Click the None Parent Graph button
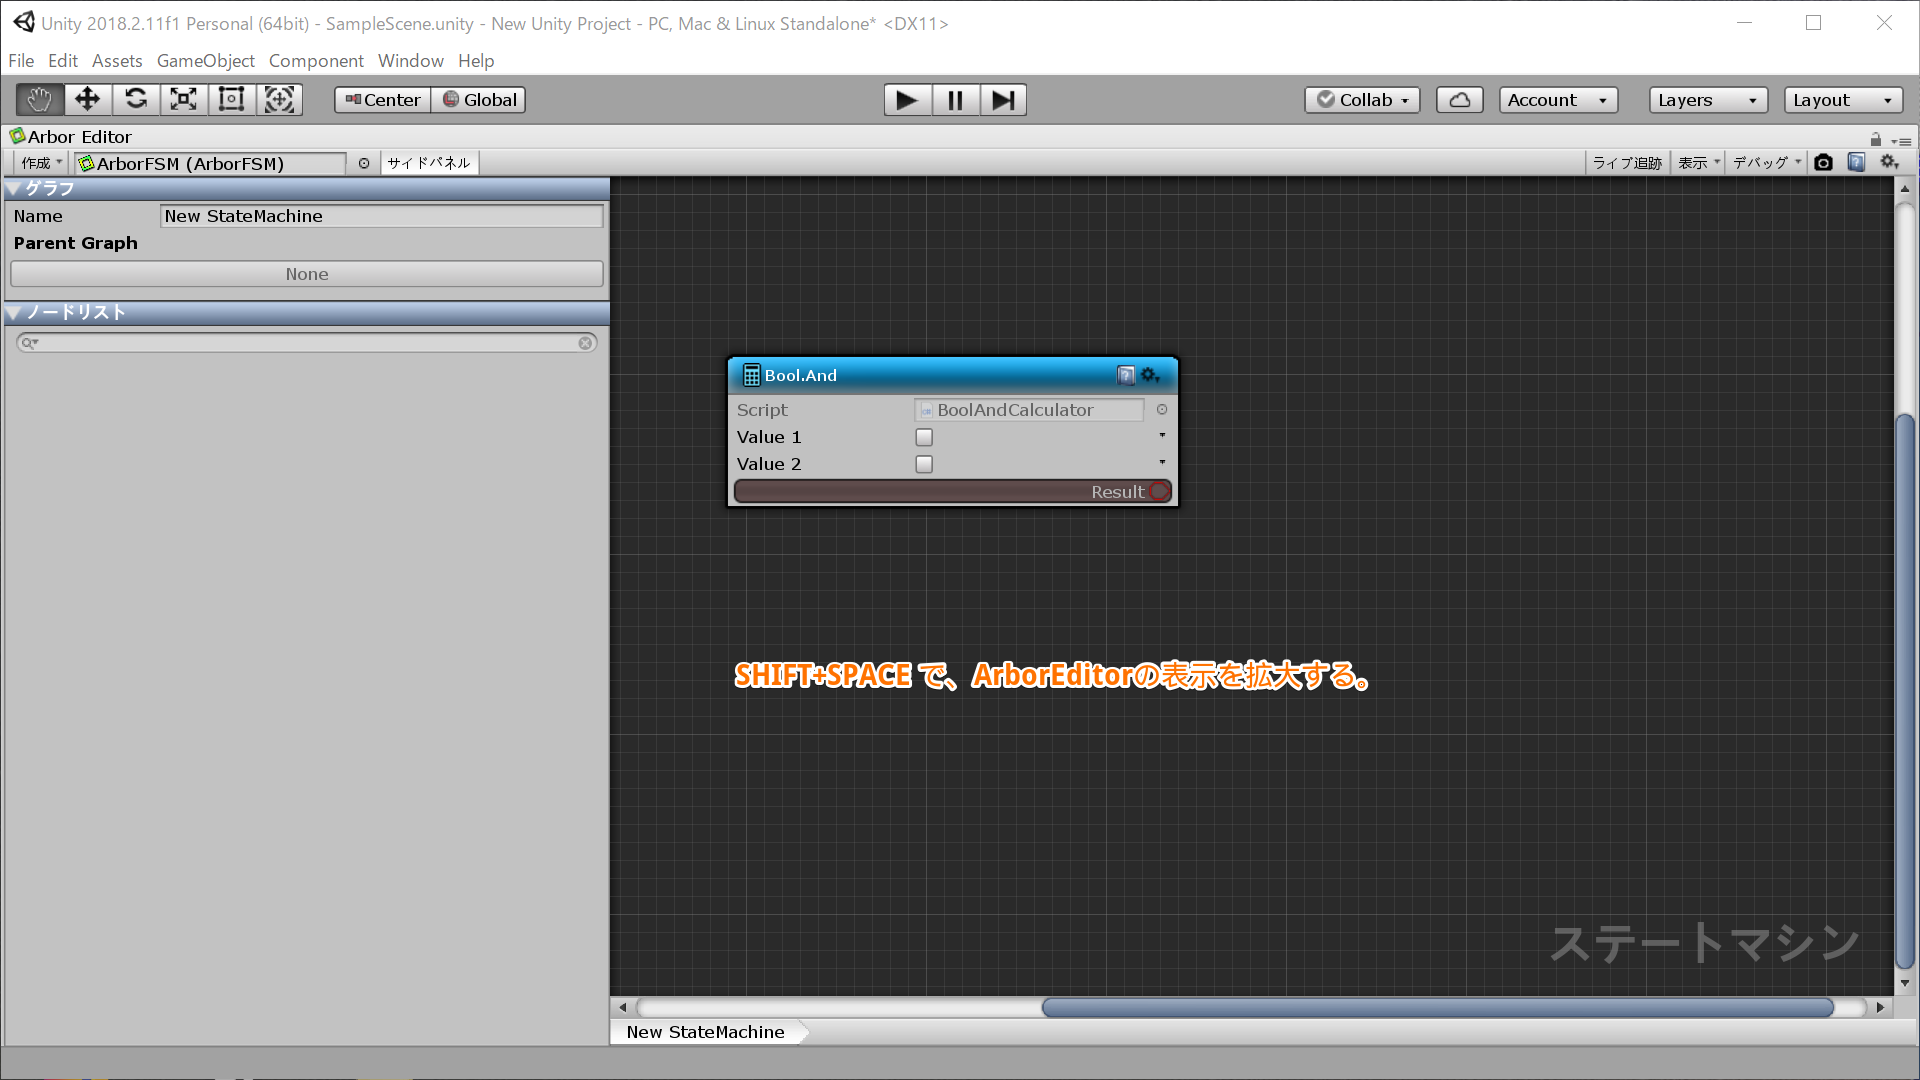The height and width of the screenshot is (1080, 1920). [x=306, y=273]
